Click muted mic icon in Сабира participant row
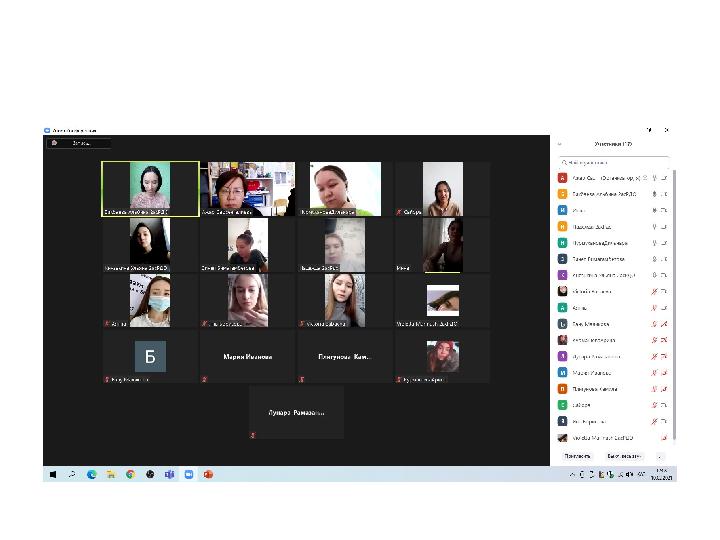This screenshot has height=540, width=720. tap(654, 405)
